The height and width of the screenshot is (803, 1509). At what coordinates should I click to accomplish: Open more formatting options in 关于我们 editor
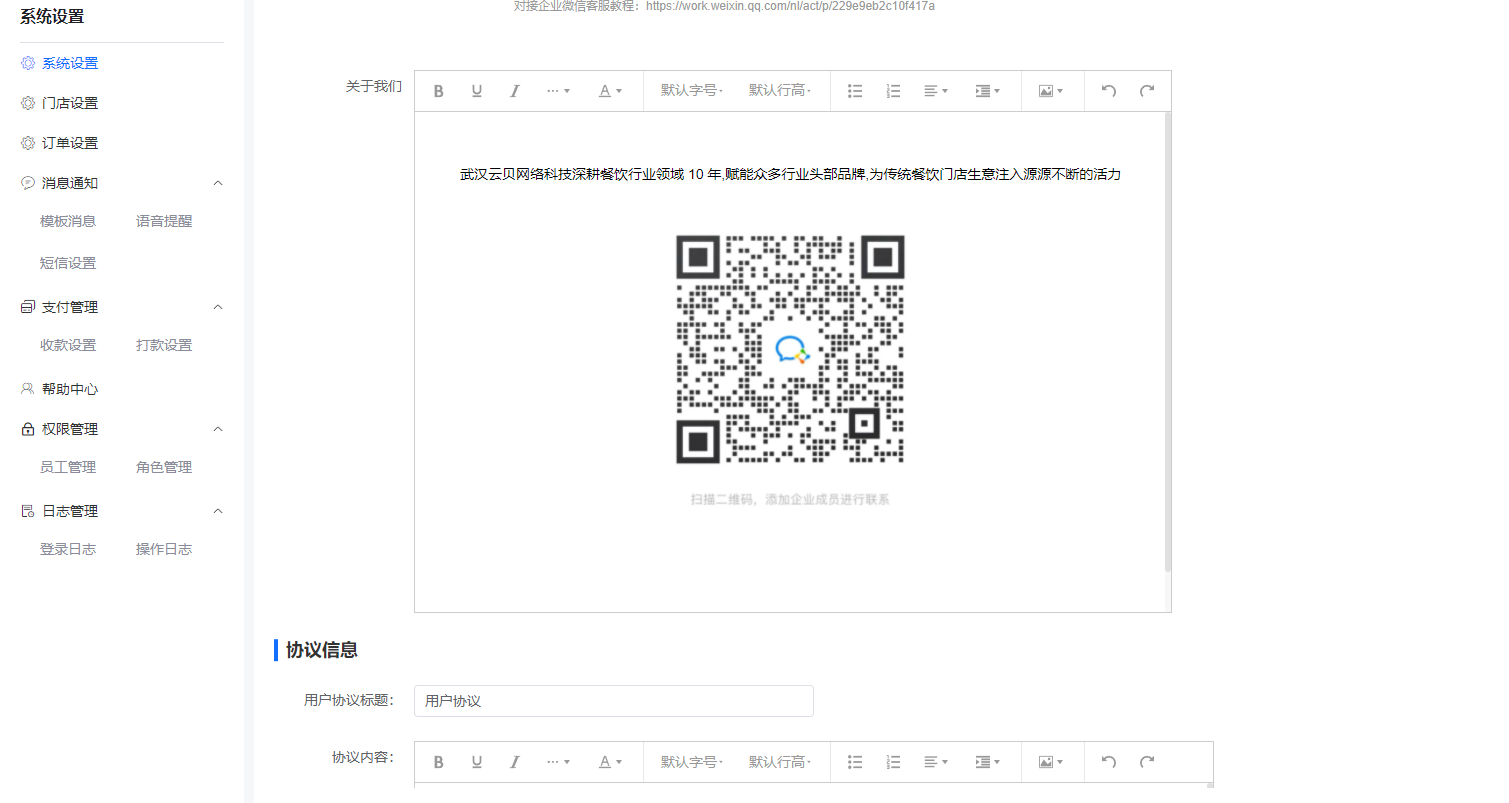click(558, 91)
